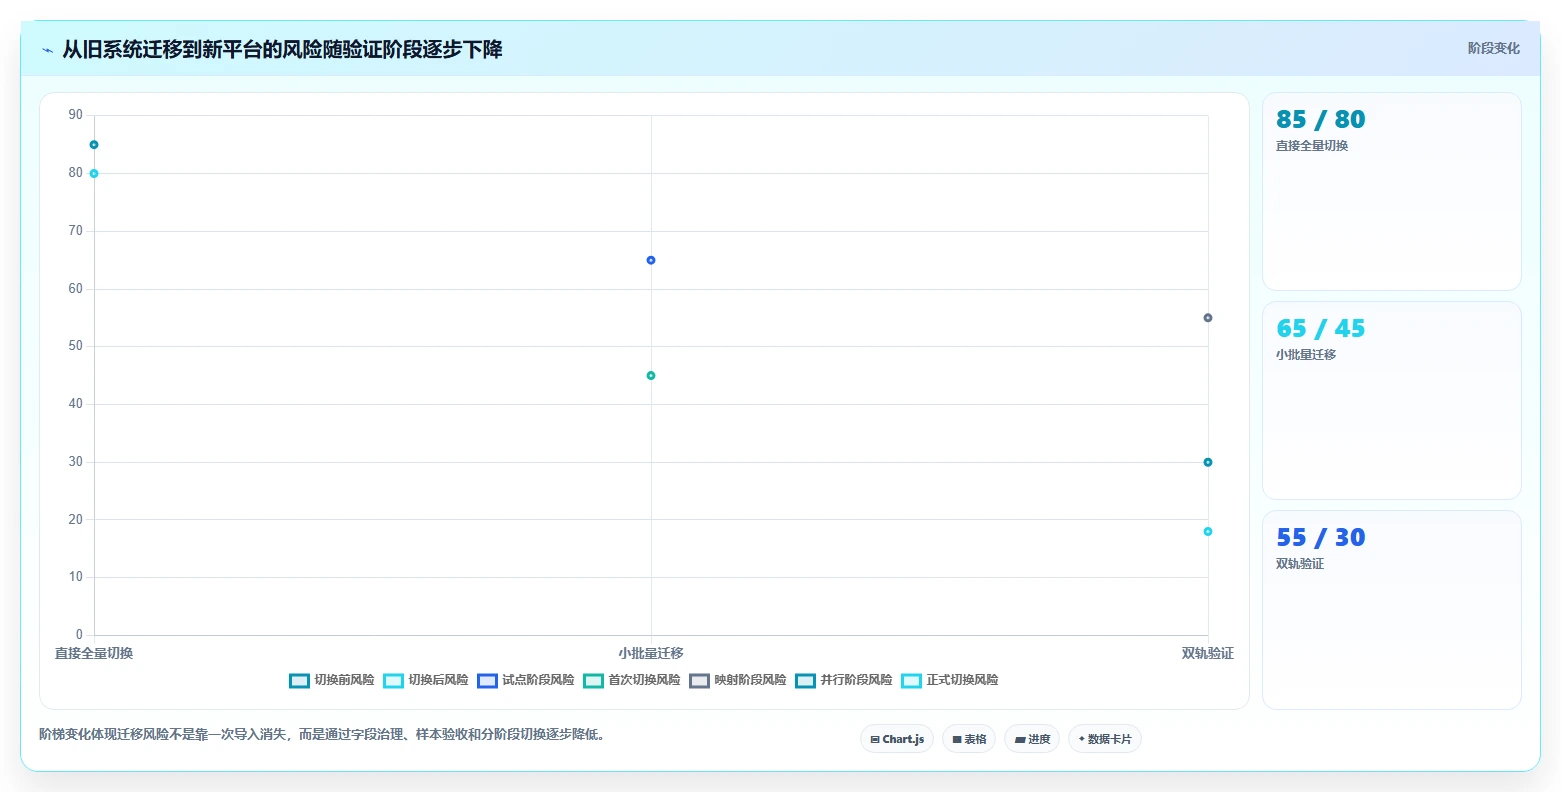Click the data point at 85 for 直接全量切换
The height and width of the screenshot is (792, 1561).
pyautogui.click(x=94, y=145)
